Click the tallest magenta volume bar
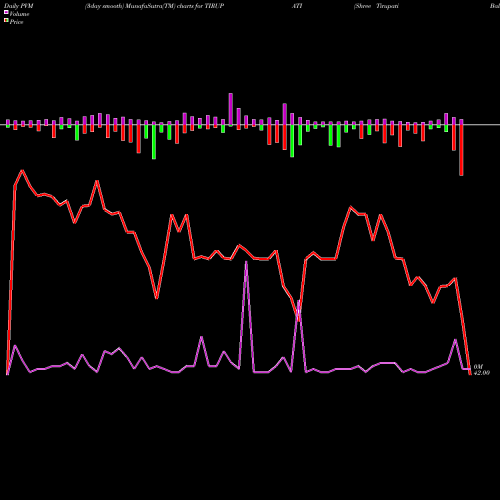The width and height of the screenshot is (500, 500). [231, 109]
